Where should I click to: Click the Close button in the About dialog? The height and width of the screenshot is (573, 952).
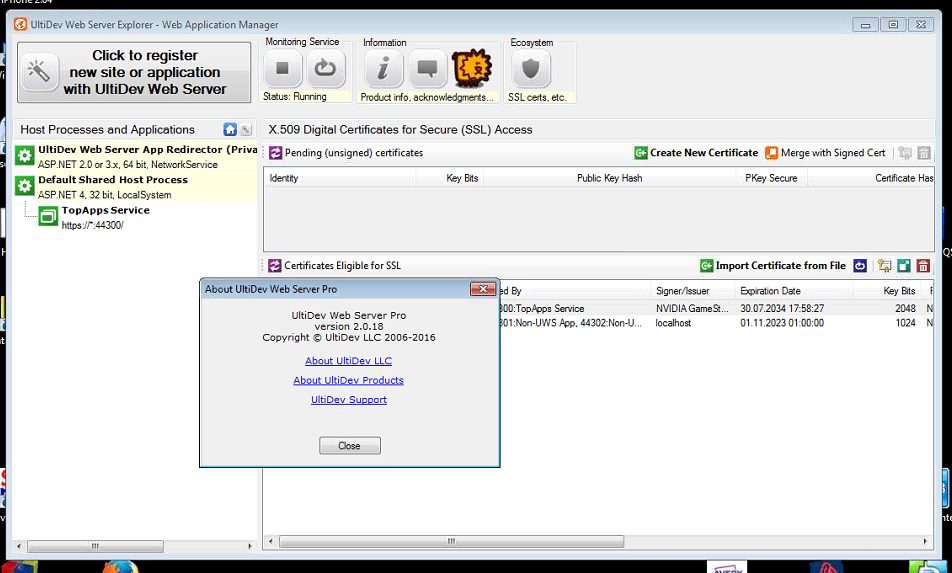click(350, 446)
